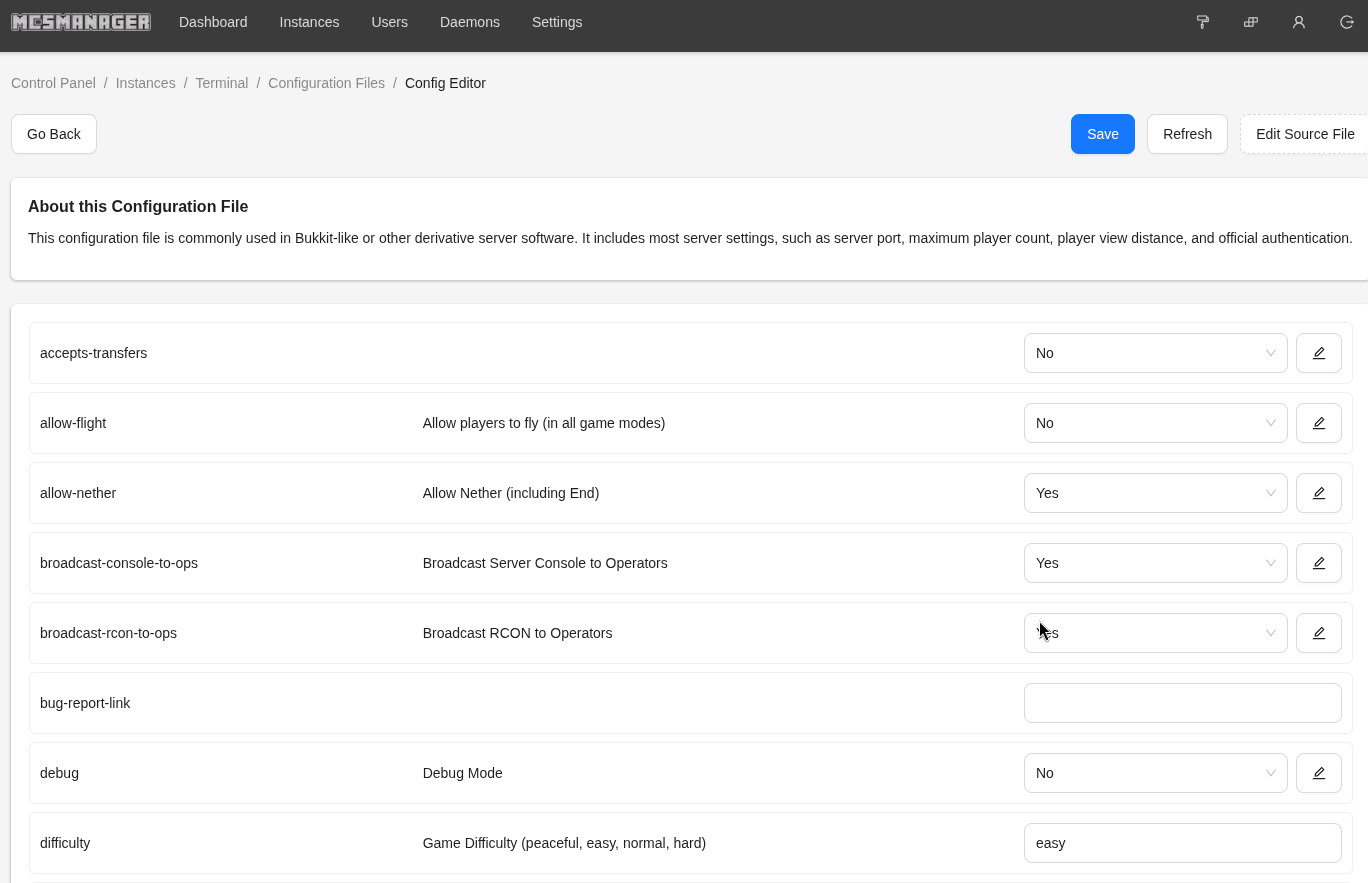Open debug mode value dropdown
Viewport: 1368px width, 883px height.
pos(1156,773)
